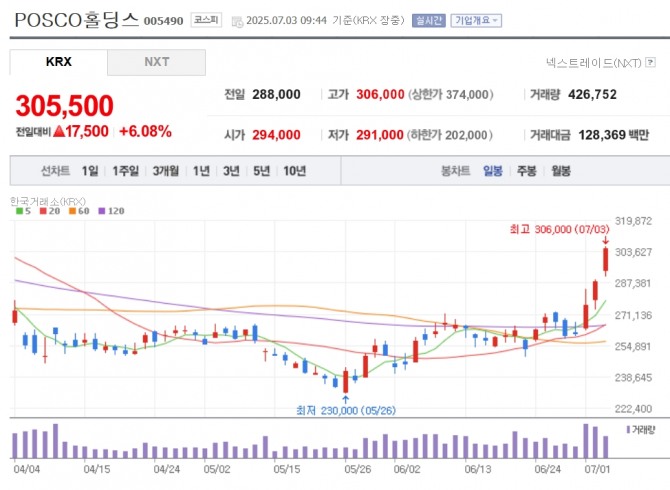
Task: Click the calendar icon beside the timestamp
Action: click(237, 21)
